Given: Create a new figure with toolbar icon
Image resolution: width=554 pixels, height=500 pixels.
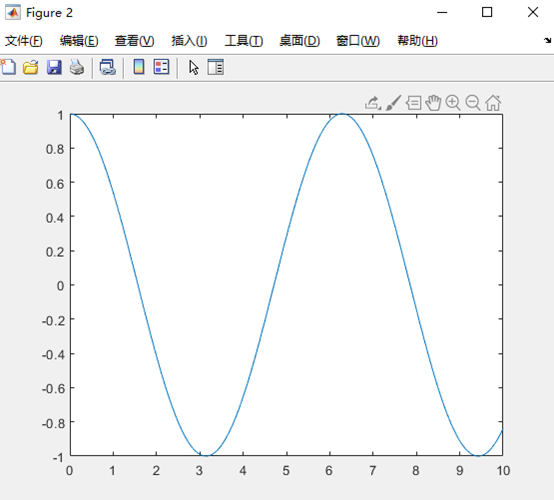Looking at the screenshot, I should pos(8,67).
